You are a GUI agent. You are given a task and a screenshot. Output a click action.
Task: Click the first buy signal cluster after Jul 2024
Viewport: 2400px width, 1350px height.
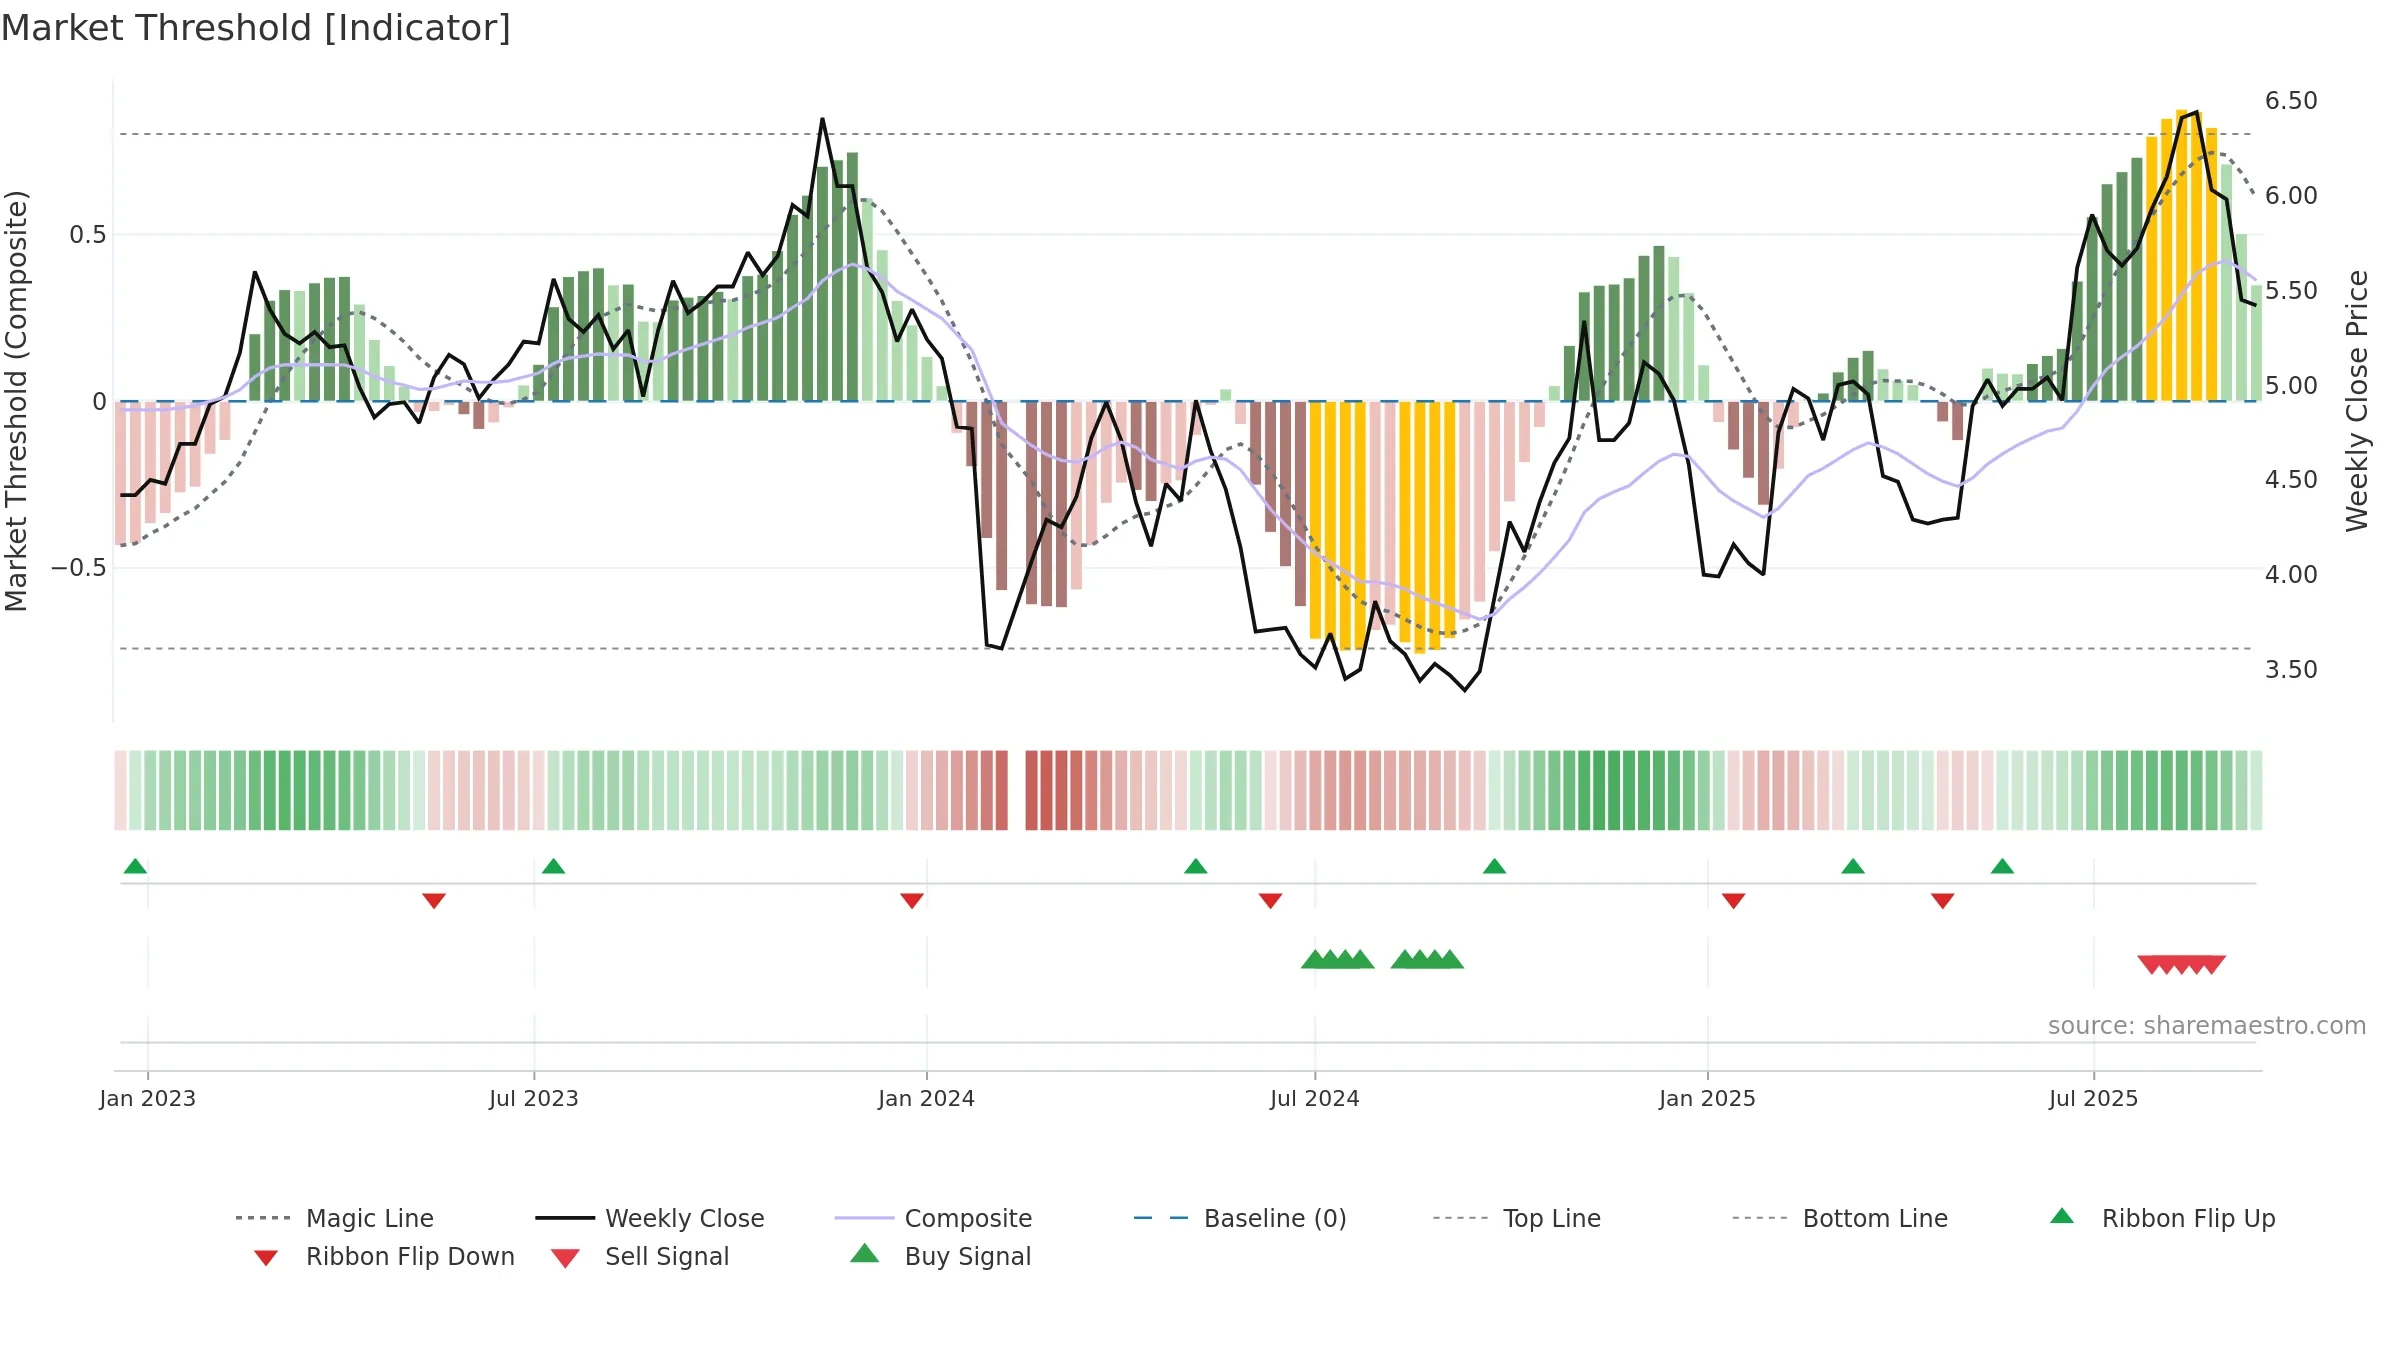[x=1338, y=959]
